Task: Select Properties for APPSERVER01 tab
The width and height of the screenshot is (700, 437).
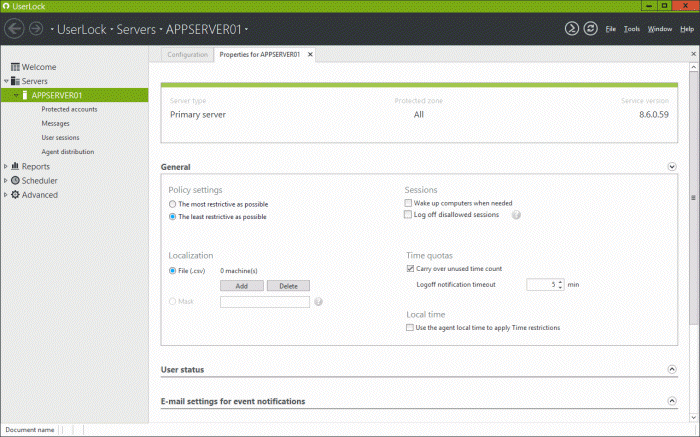Action: (x=260, y=54)
